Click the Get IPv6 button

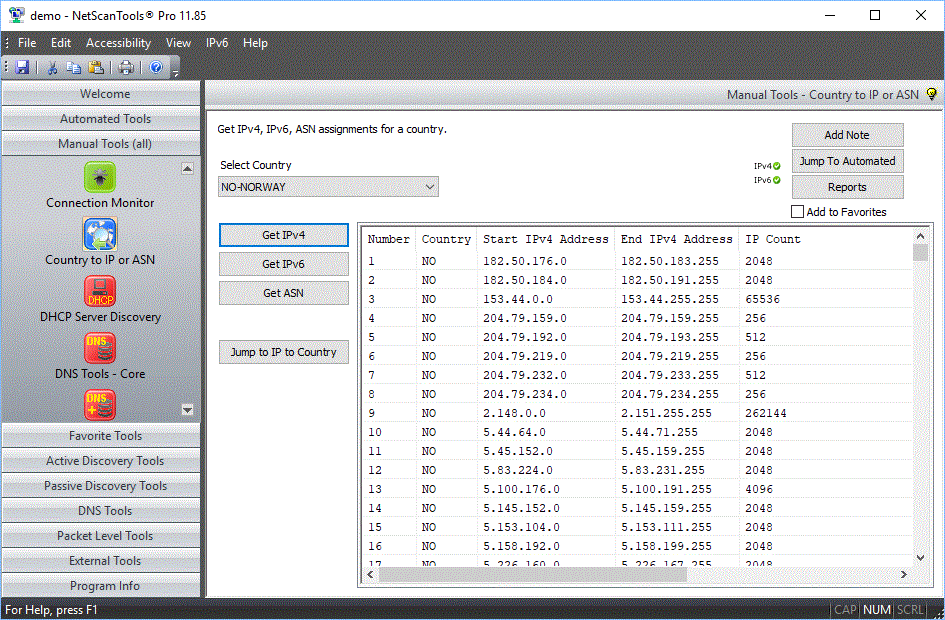pyautogui.click(x=284, y=264)
